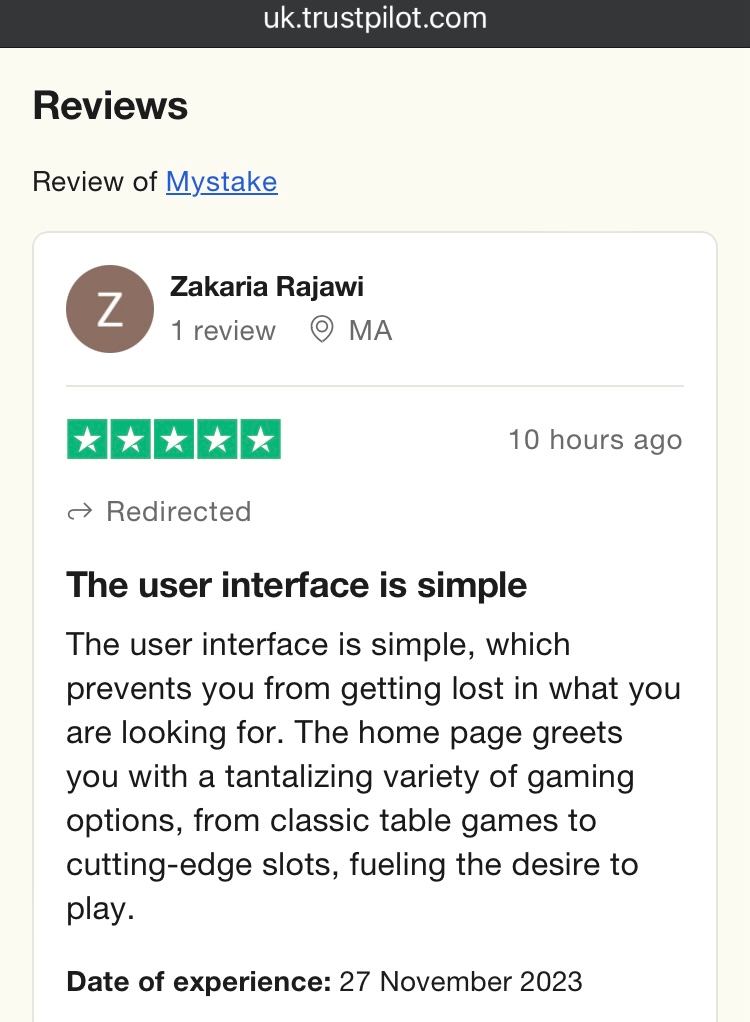Screen dimensions: 750x1022
Task: Open the review title "The user interface is simple"
Action: tap(296, 585)
